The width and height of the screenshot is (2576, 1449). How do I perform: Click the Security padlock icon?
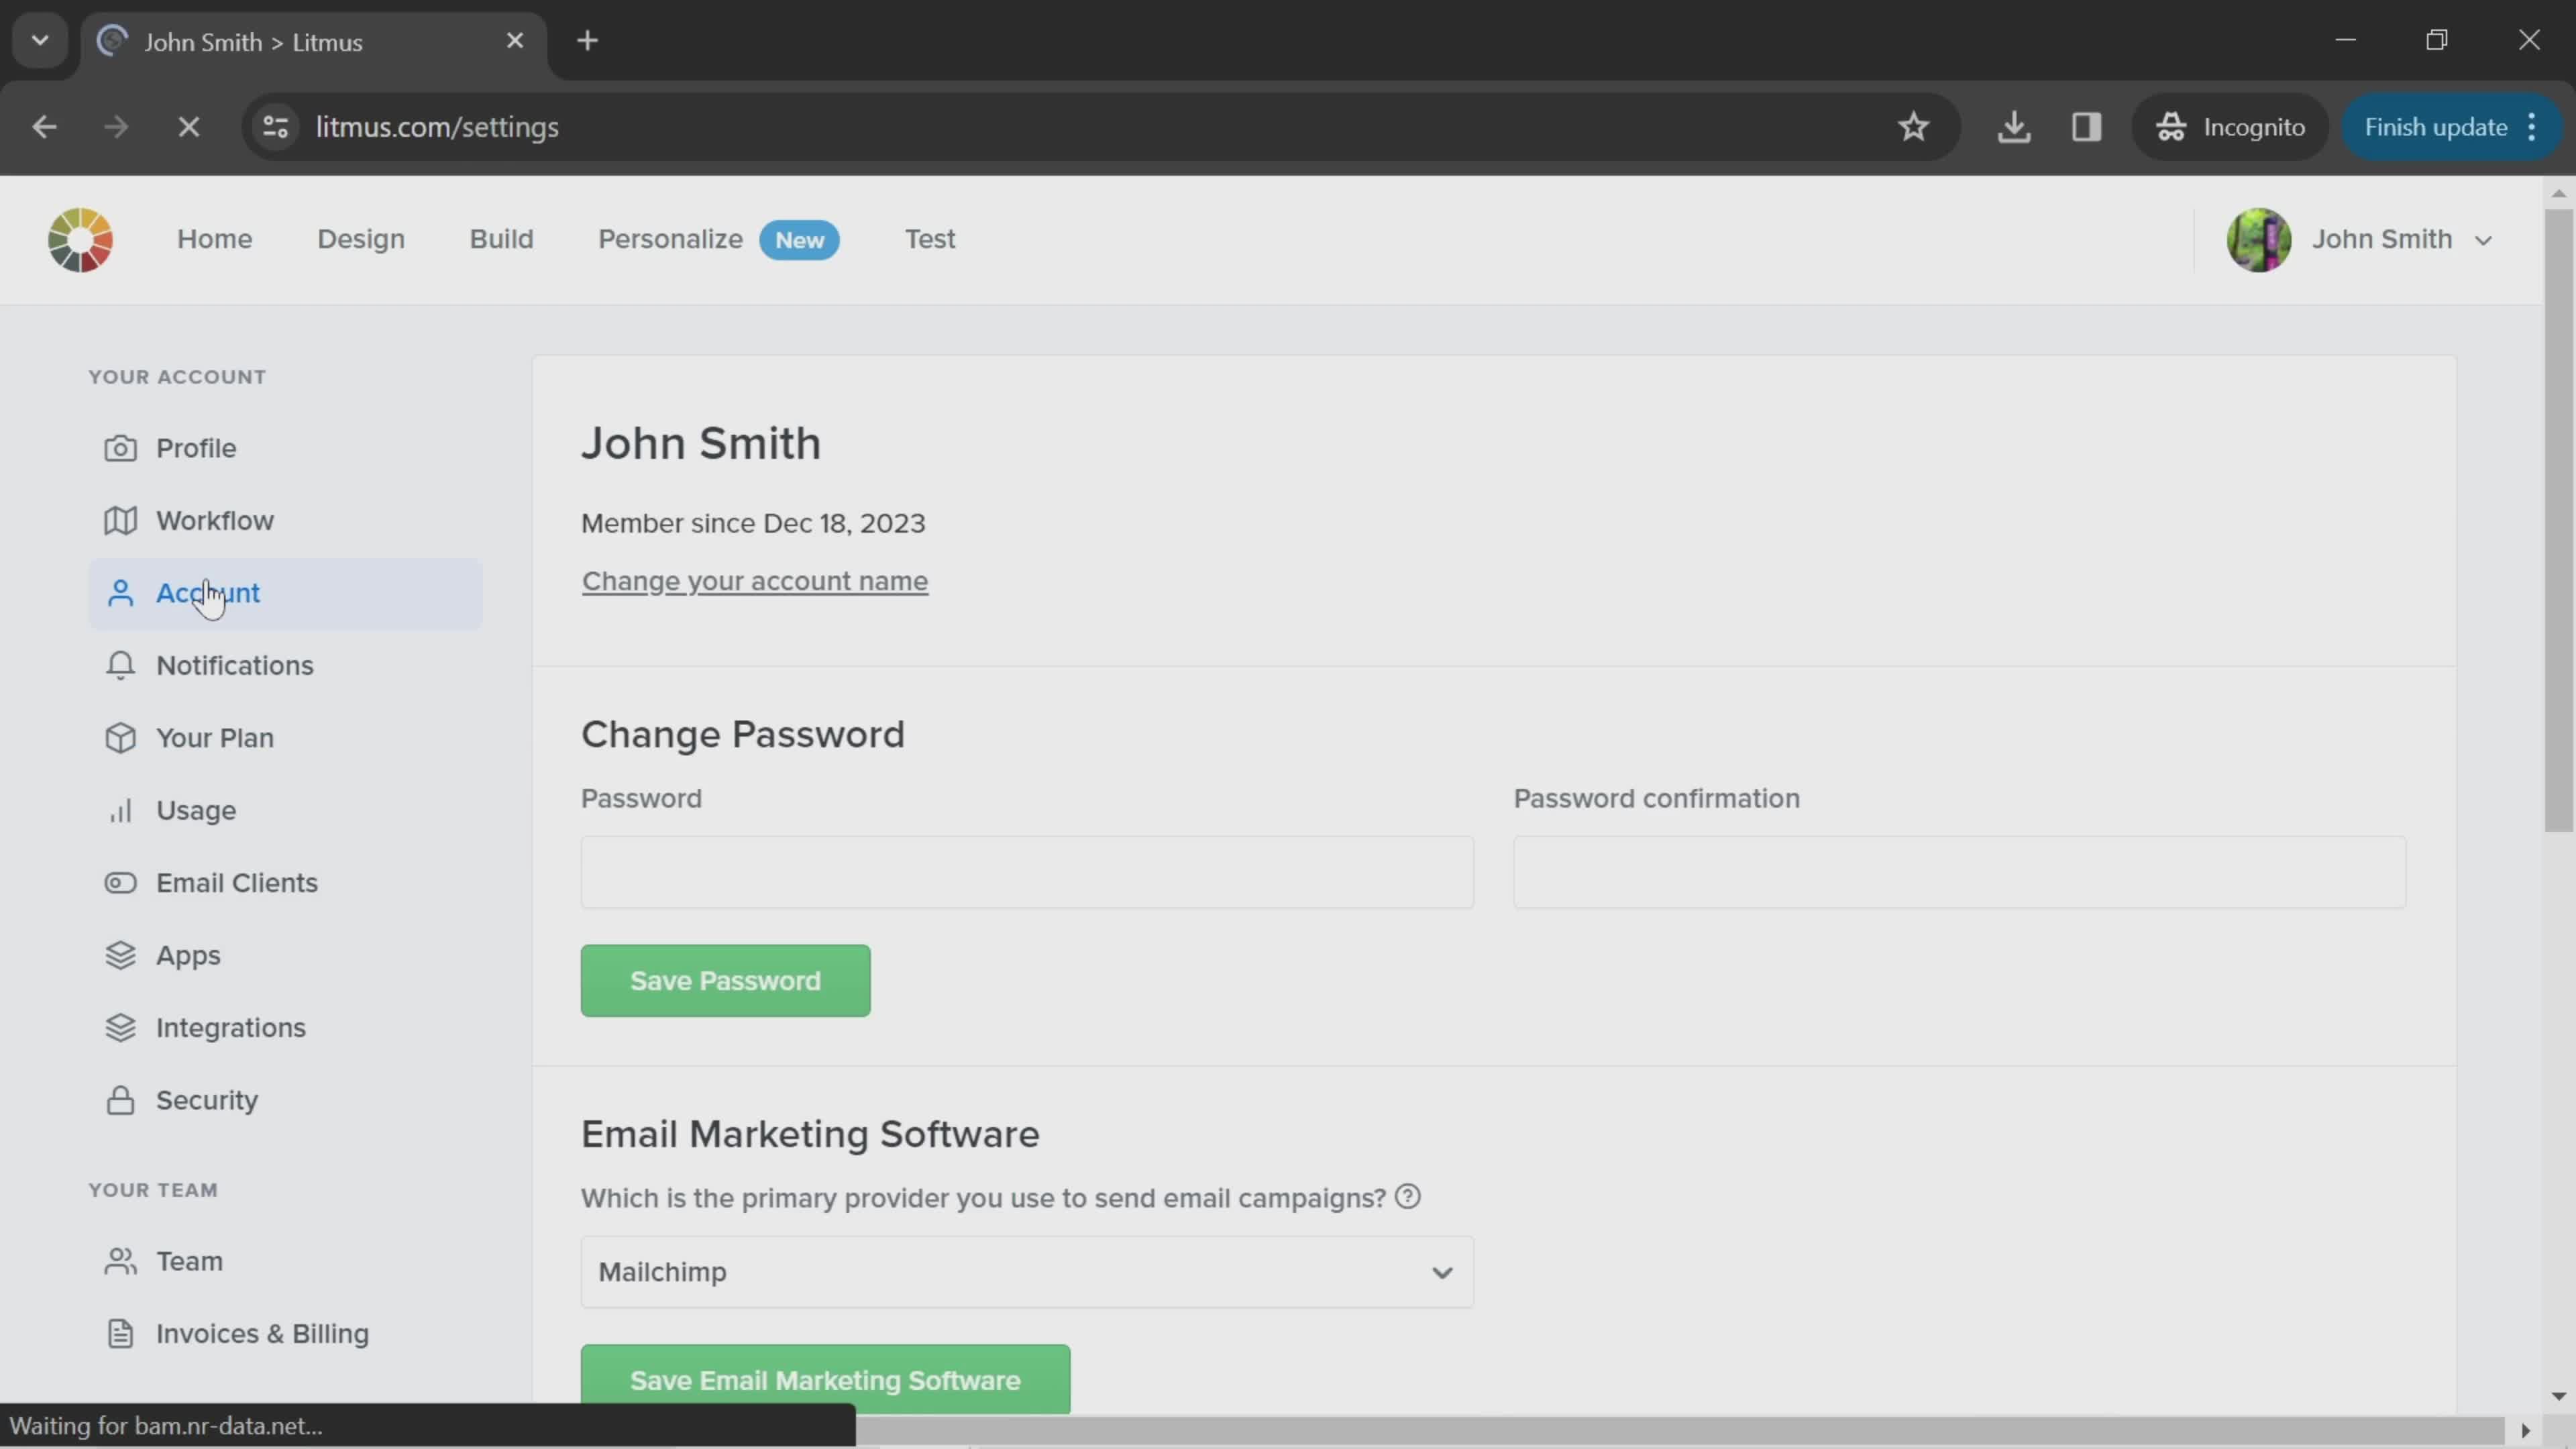(x=120, y=1101)
